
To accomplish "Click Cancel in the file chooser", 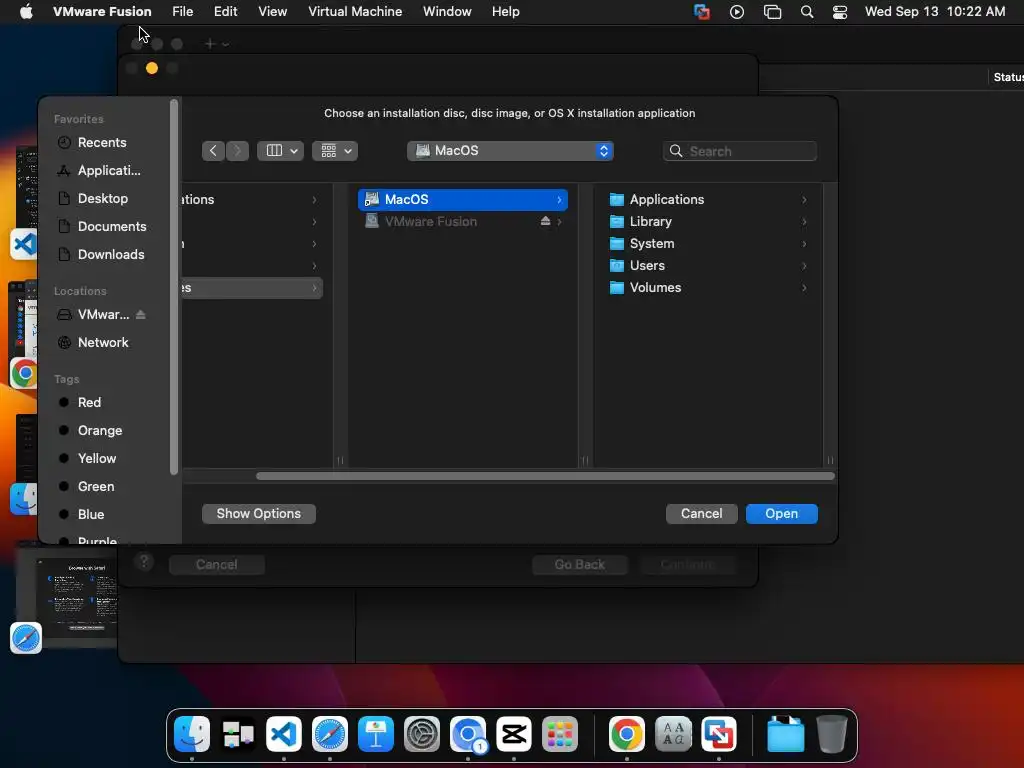I will (701, 514).
